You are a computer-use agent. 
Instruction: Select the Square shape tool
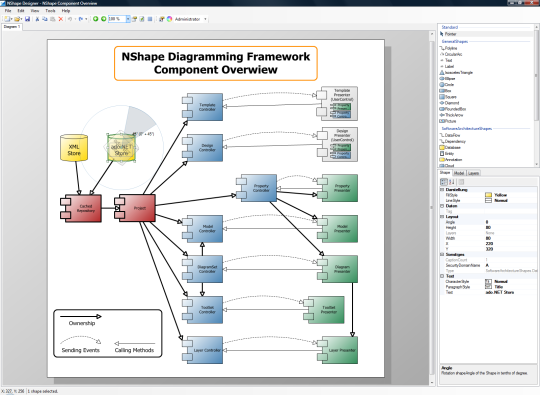(448, 97)
